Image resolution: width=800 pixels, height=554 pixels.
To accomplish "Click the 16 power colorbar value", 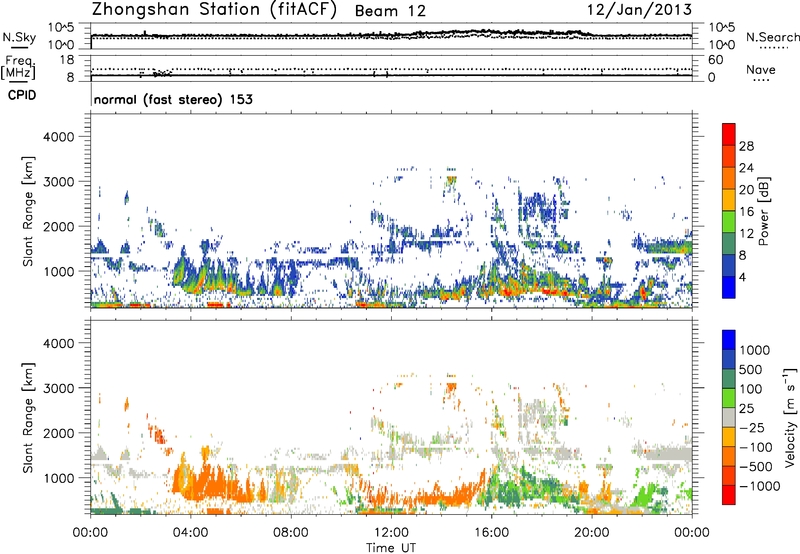I will 746,212.
